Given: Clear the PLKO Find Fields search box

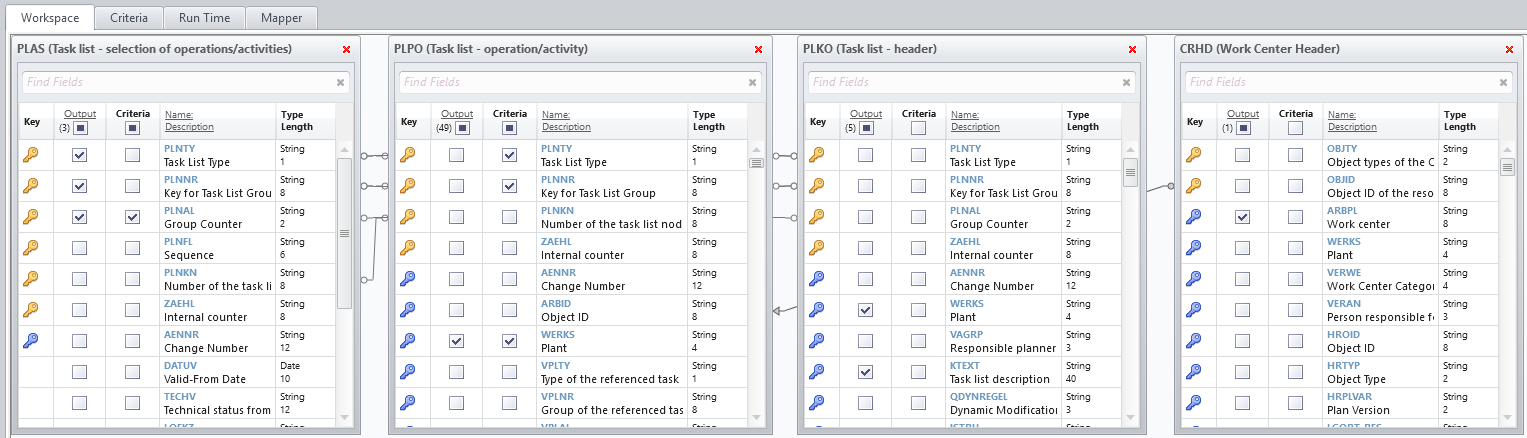Looking at the screenshot, I should point(1125,83).
